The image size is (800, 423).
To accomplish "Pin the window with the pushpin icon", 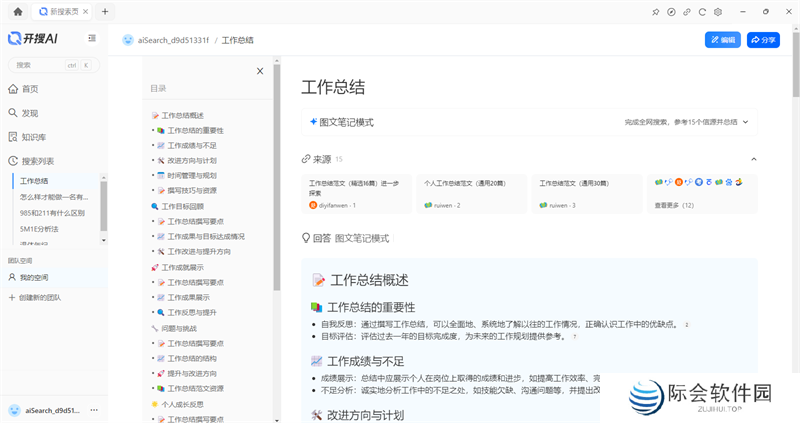I will 656,12.
